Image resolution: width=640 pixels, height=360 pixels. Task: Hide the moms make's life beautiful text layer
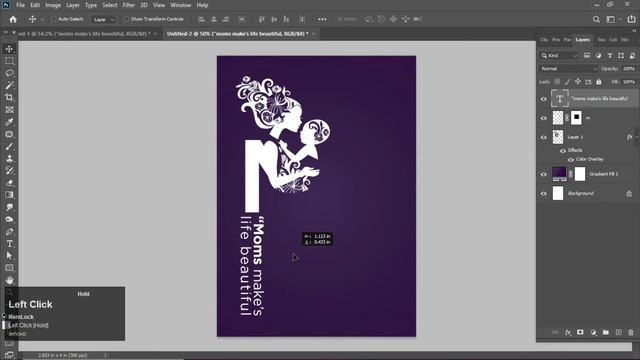tap(543, 99)
